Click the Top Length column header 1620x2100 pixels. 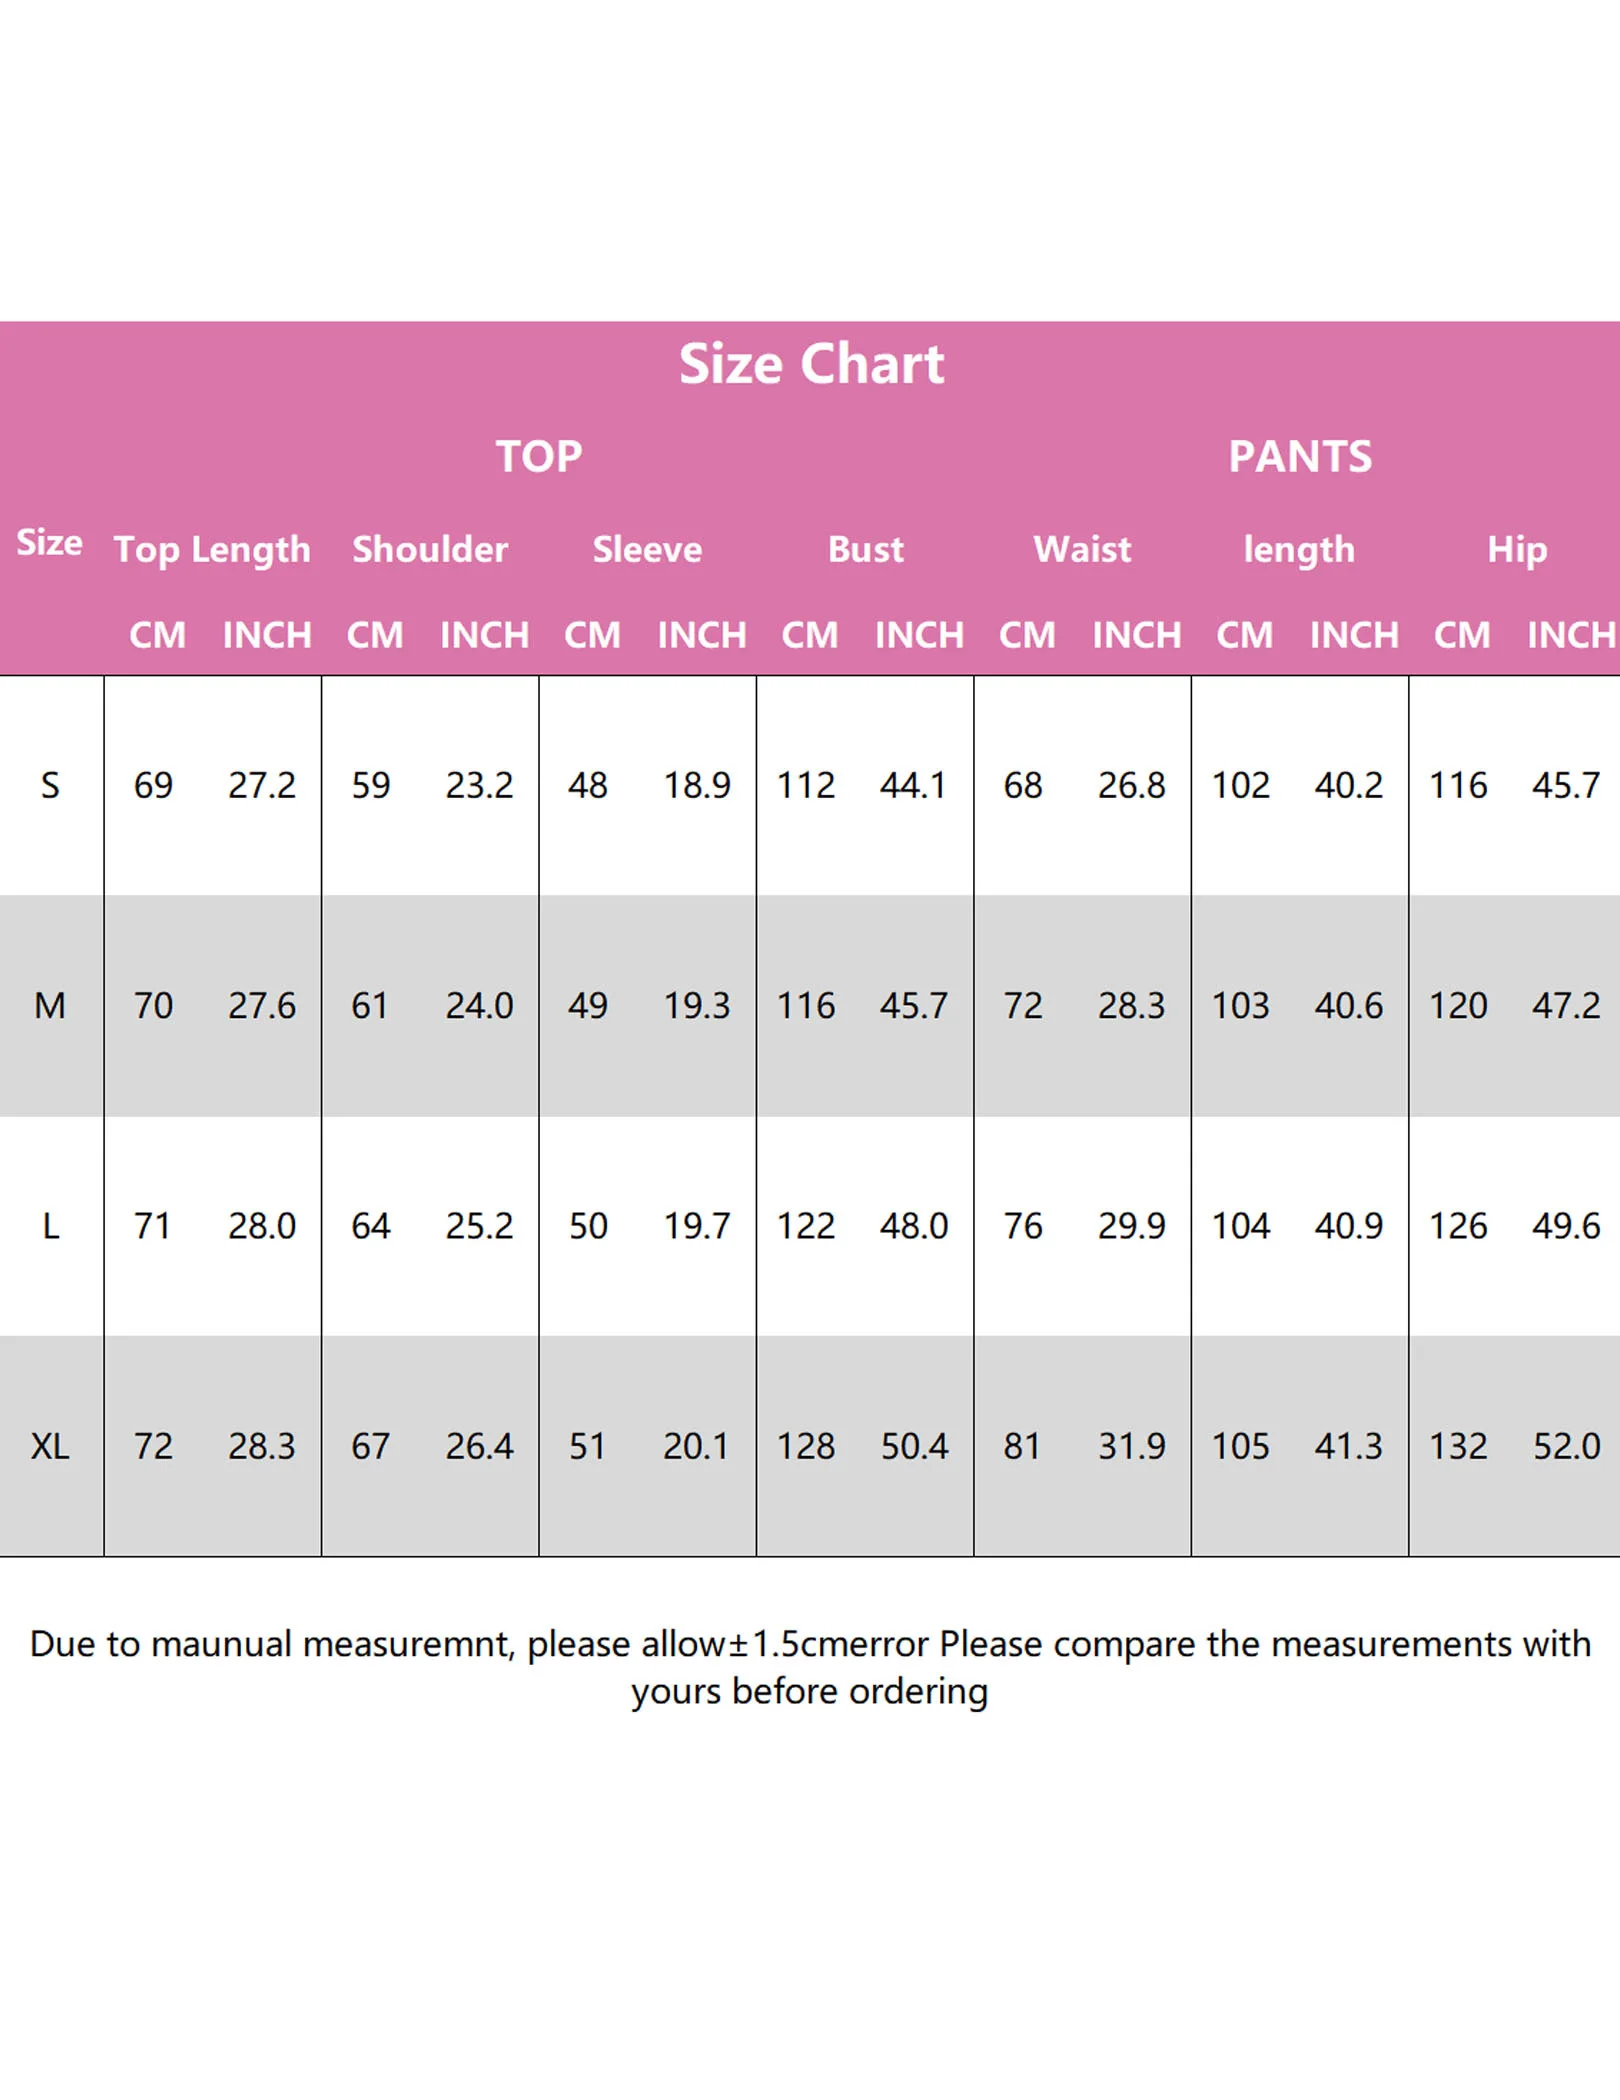point(212,550)
